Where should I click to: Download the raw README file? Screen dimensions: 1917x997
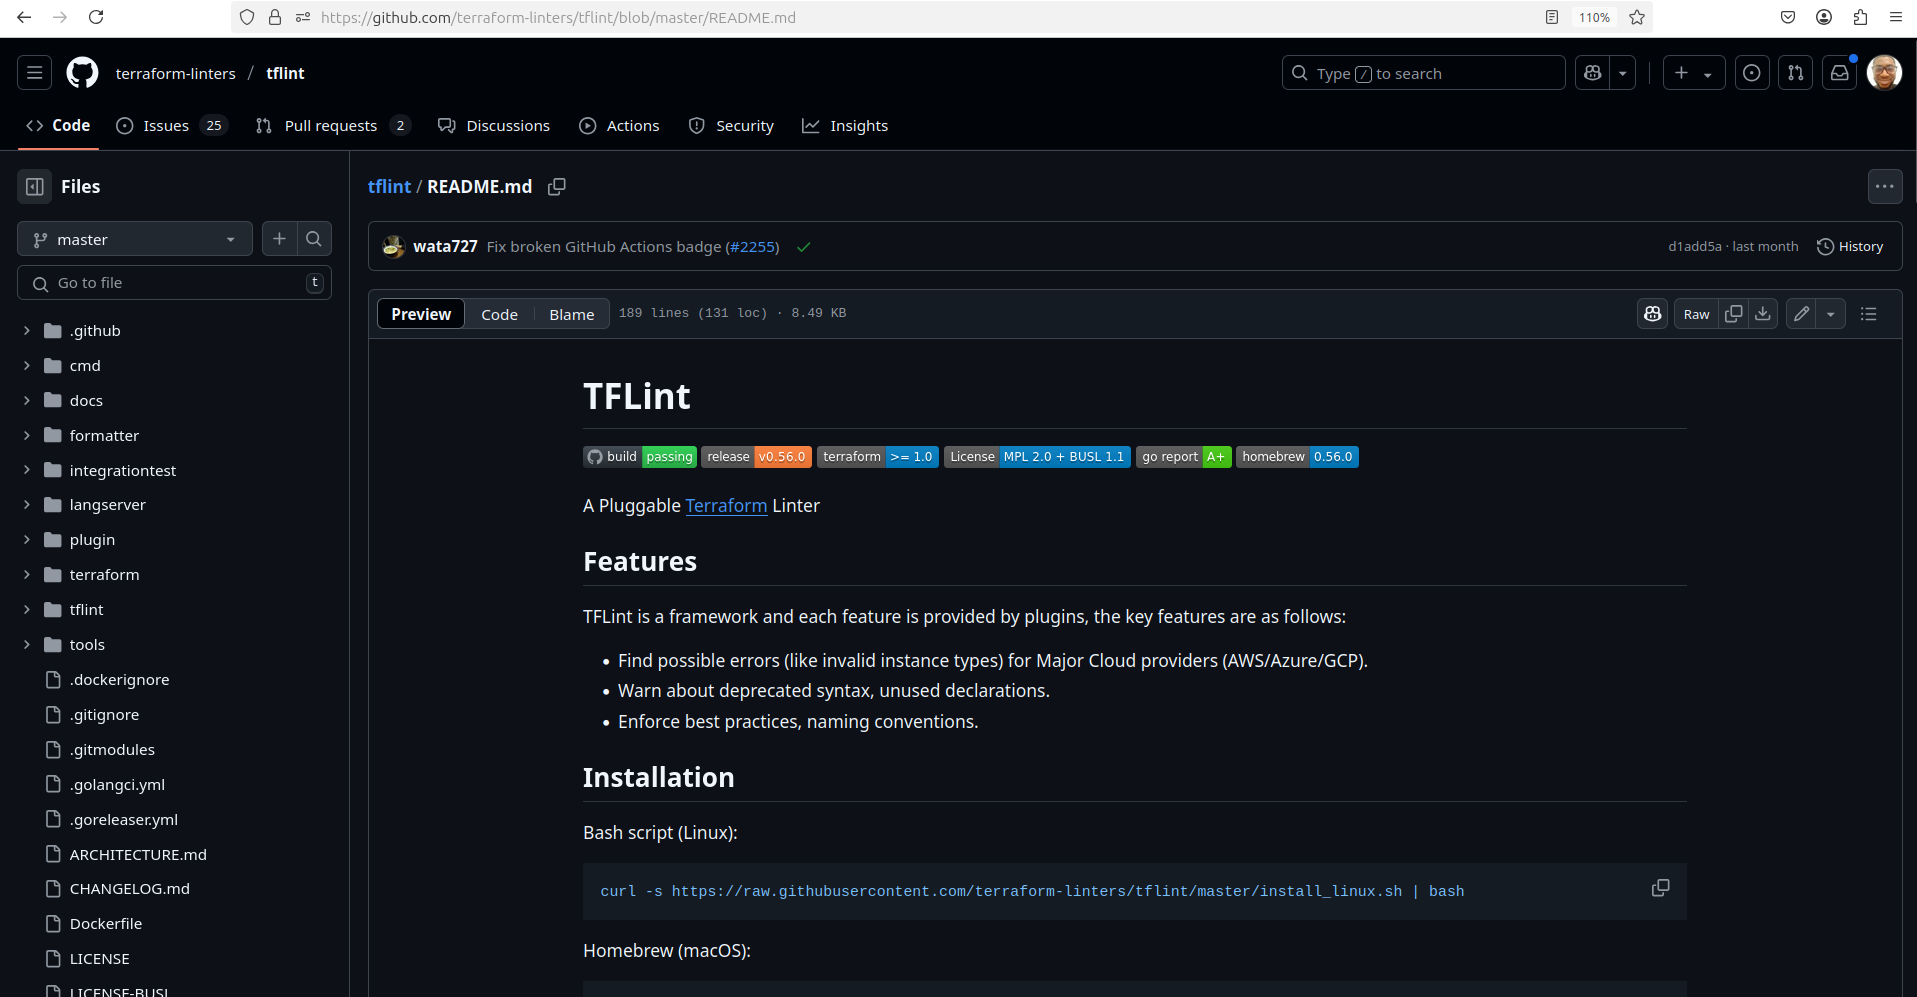[1763, 314]
